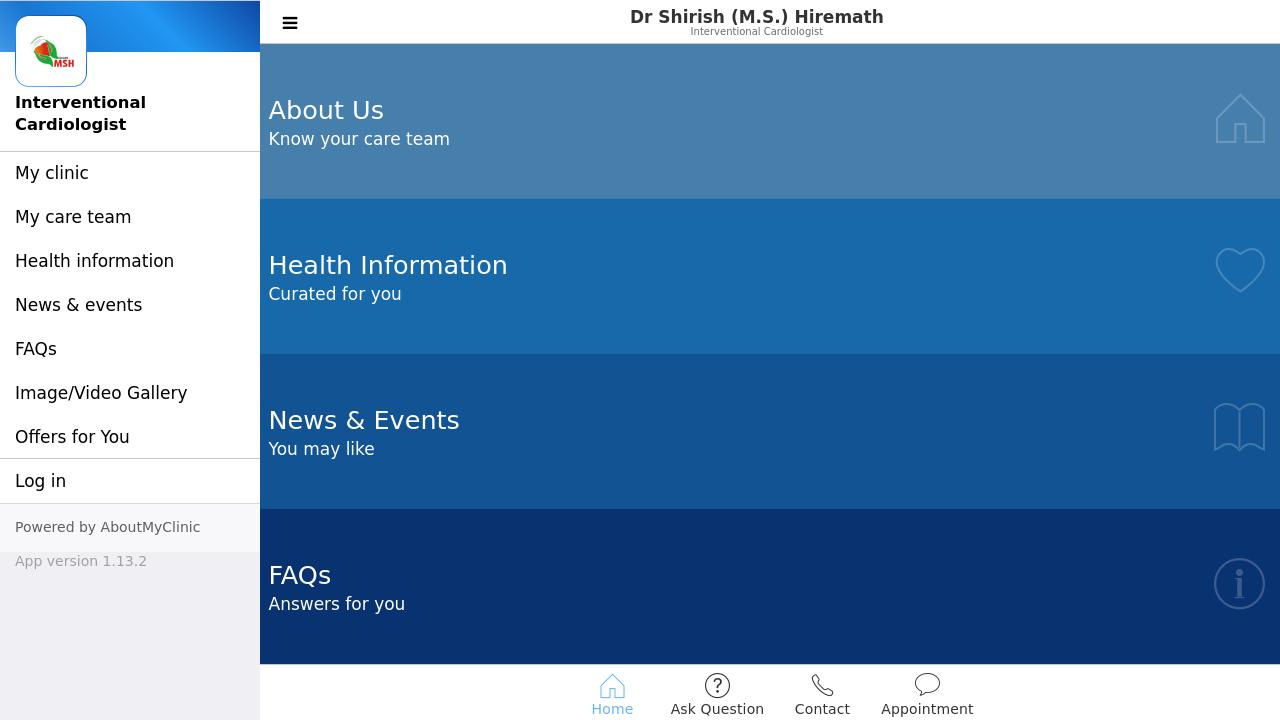Open Image/Video Gallery
Viewport: 1280px width, 720px height.
coord(130,393)
